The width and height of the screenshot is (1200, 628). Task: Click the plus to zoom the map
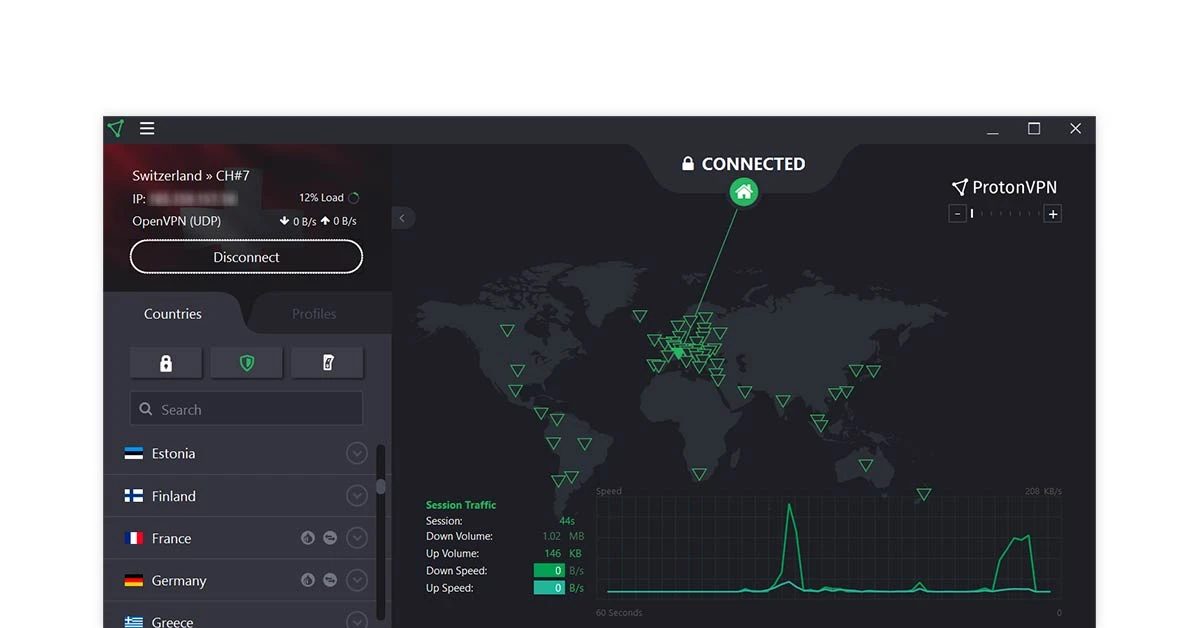pos(1052,213)
